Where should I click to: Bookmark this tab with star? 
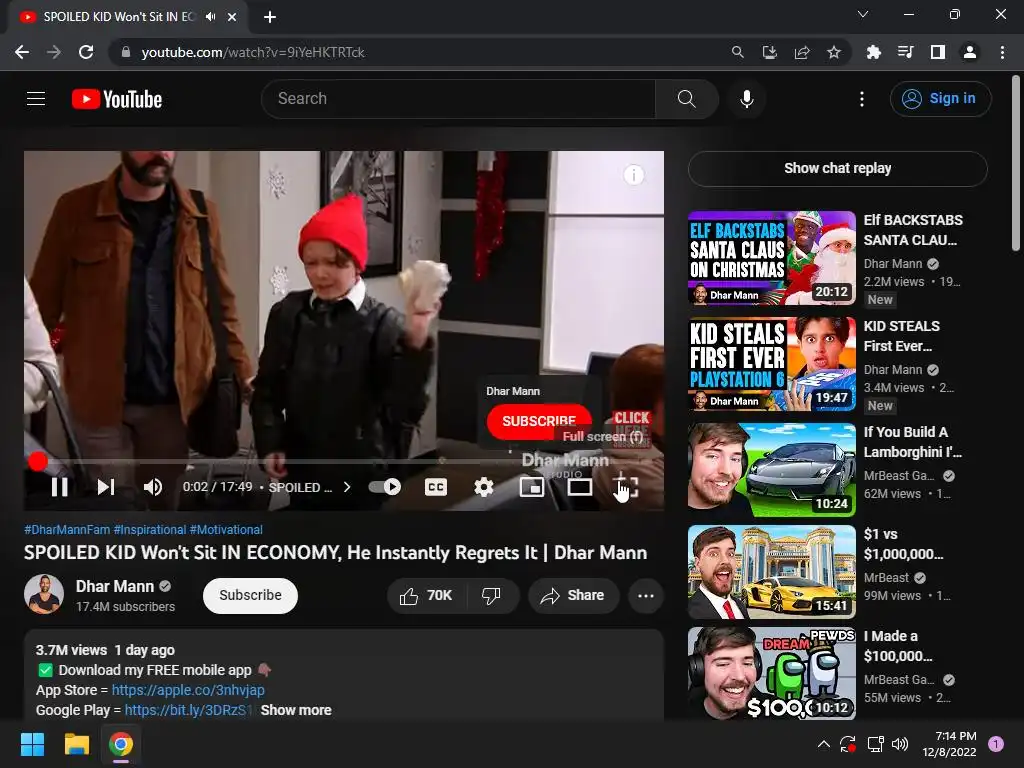point(833,52)
